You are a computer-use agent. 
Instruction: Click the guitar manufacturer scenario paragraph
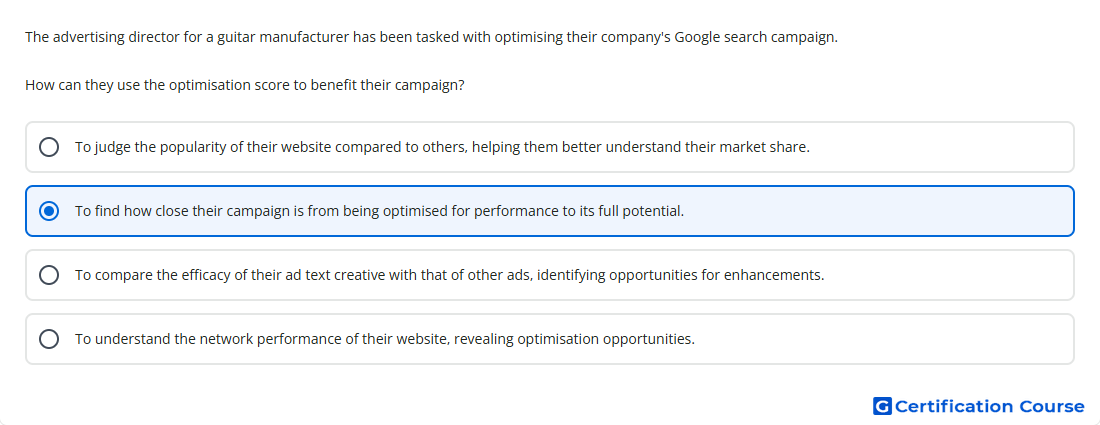(431, 37)
